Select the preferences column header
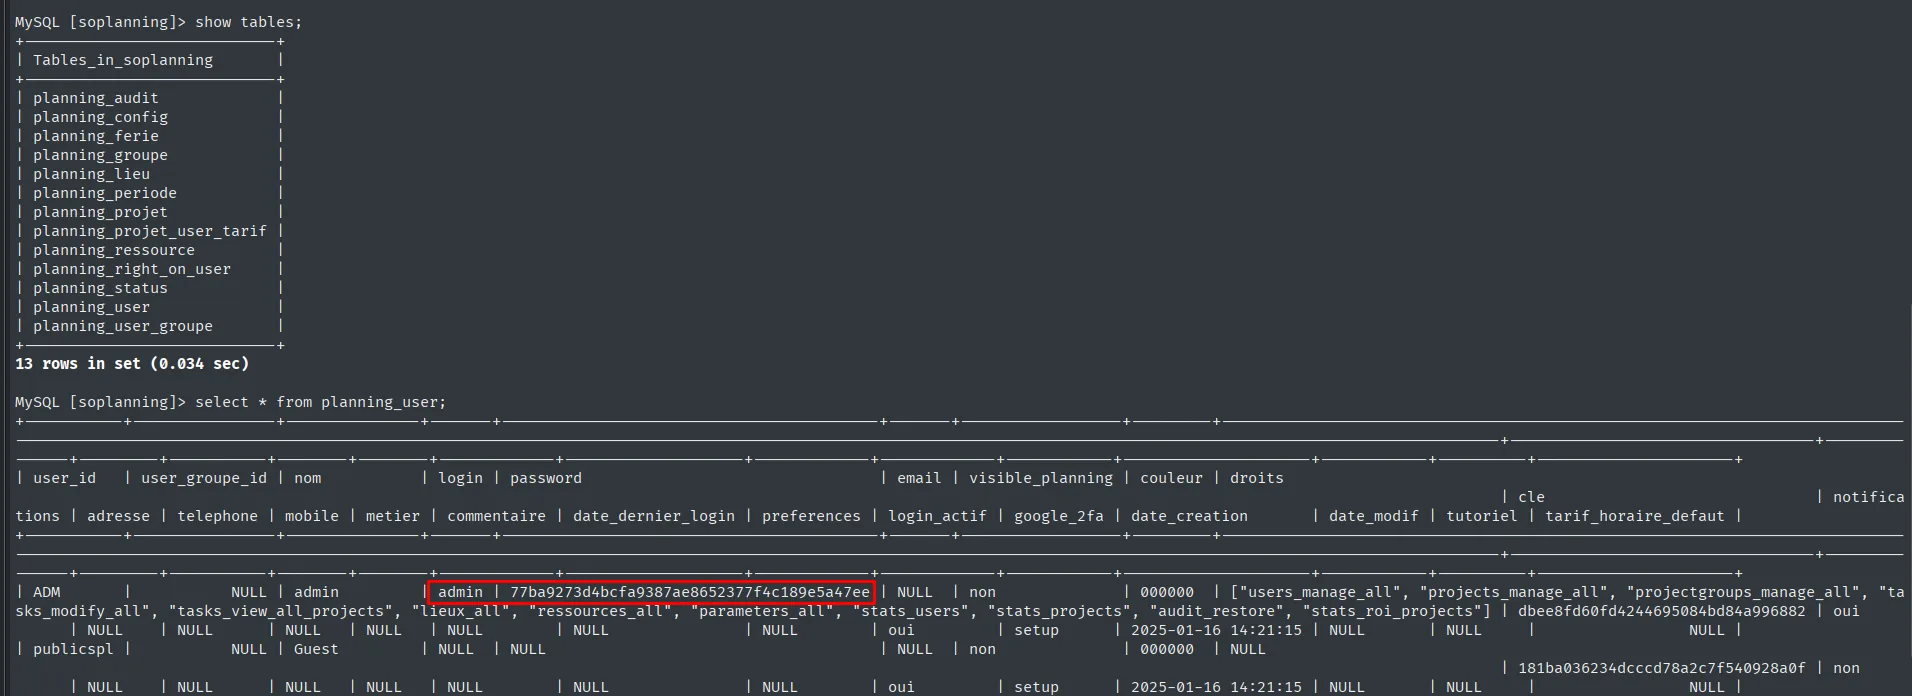The height and width of the screenshot is (696, 1912). [811, 516]
